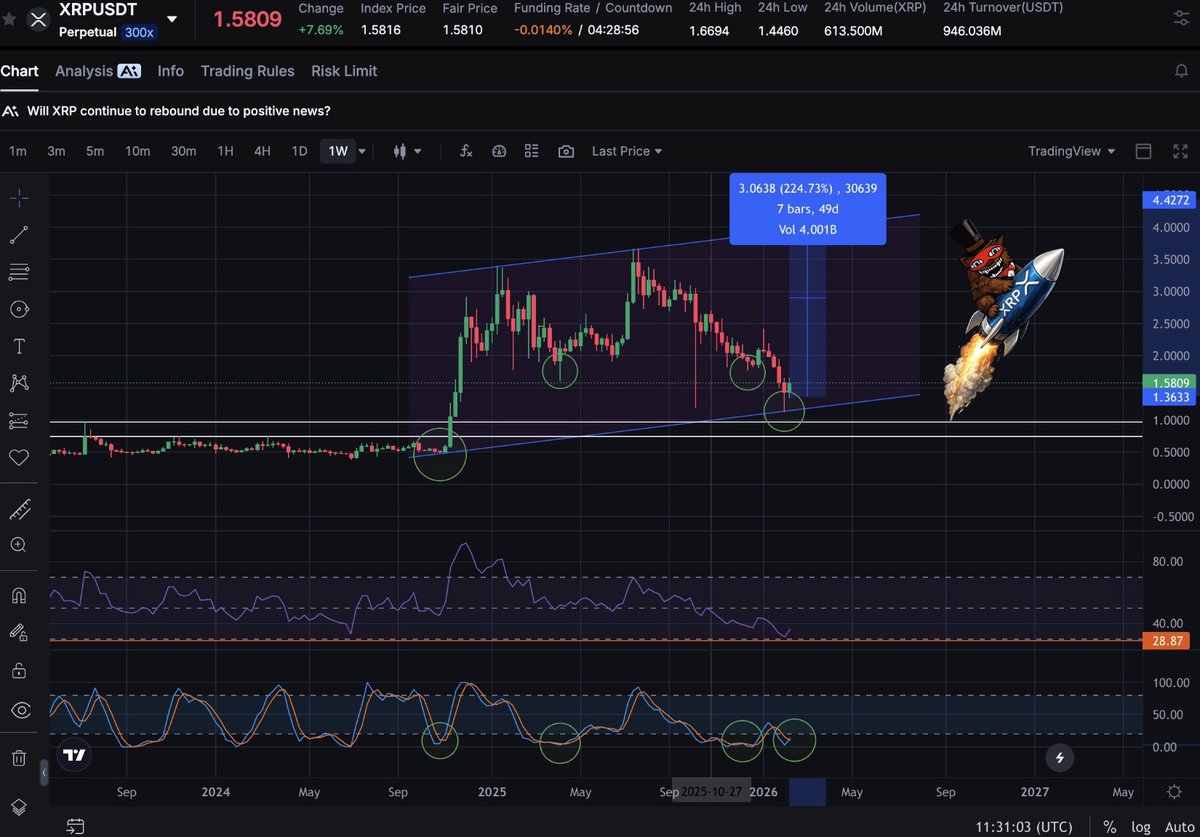Click the go-to-date calendar icon
The width and height of the screenshot is (1200, 837).
(75, 827)
